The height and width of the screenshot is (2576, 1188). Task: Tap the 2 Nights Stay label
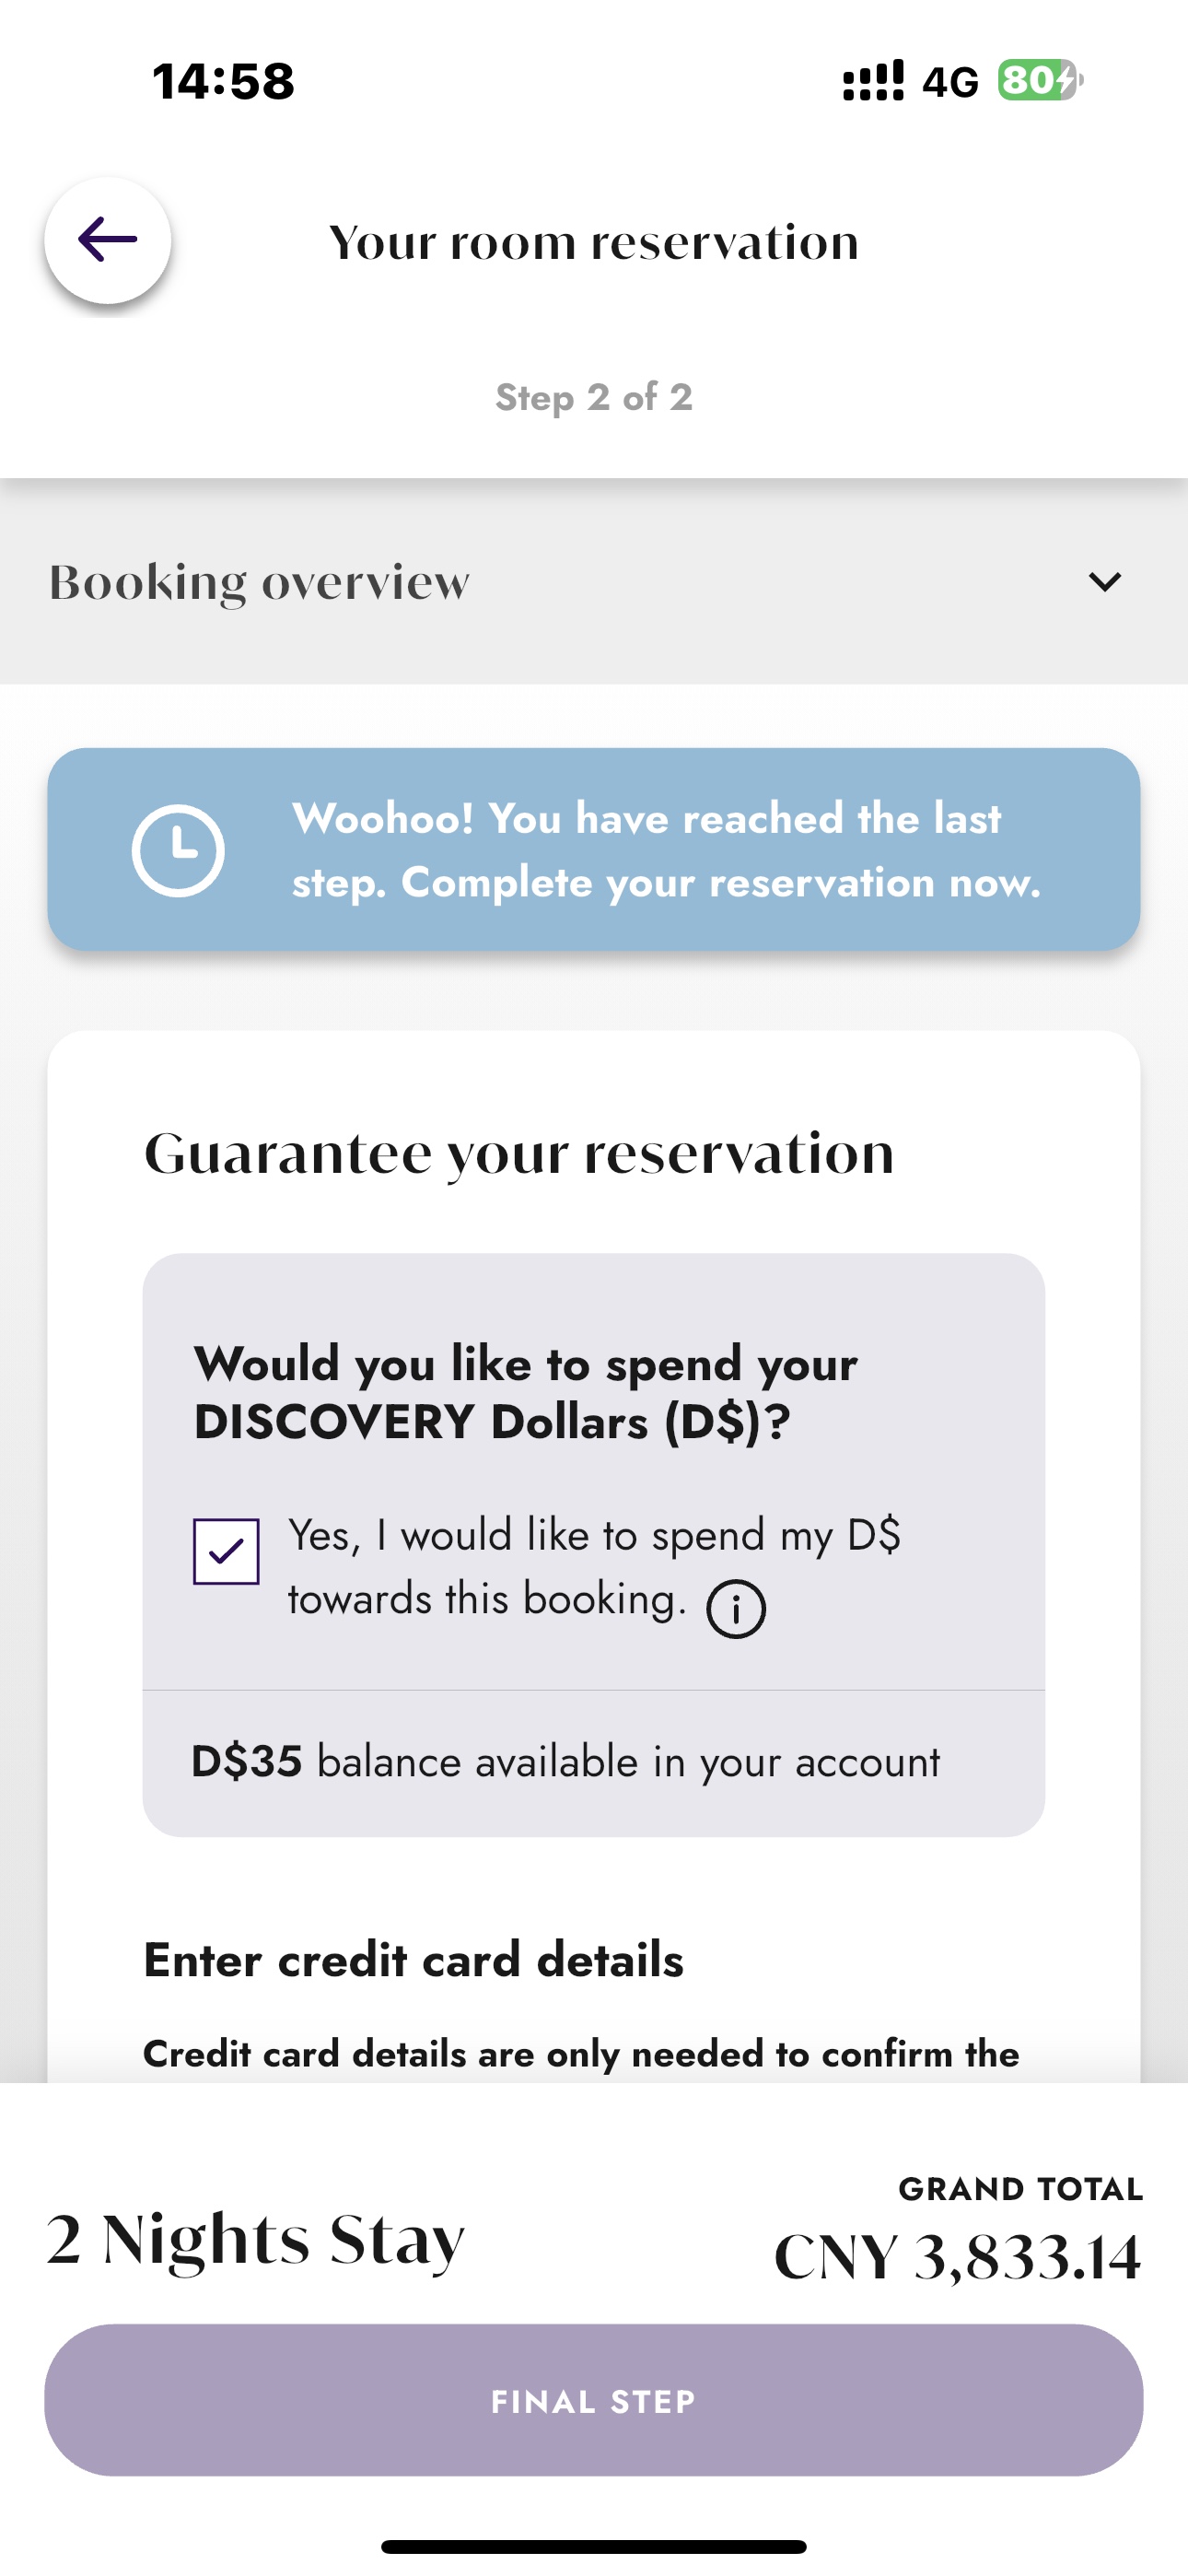(x=256, y=2240)
